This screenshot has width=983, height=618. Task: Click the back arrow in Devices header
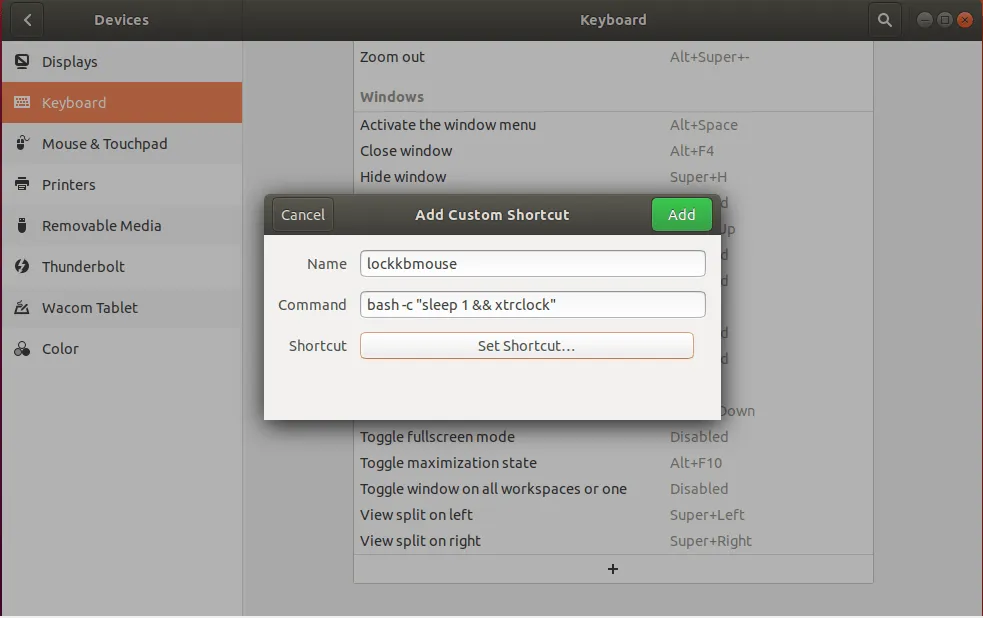[x=27, y=20]
